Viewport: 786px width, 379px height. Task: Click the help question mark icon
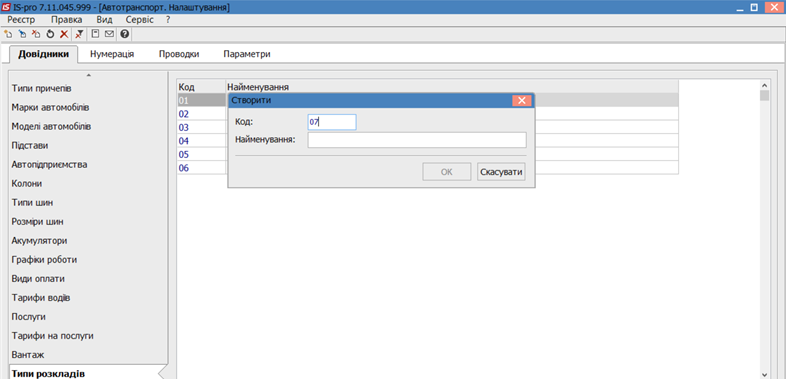point(124,34)
